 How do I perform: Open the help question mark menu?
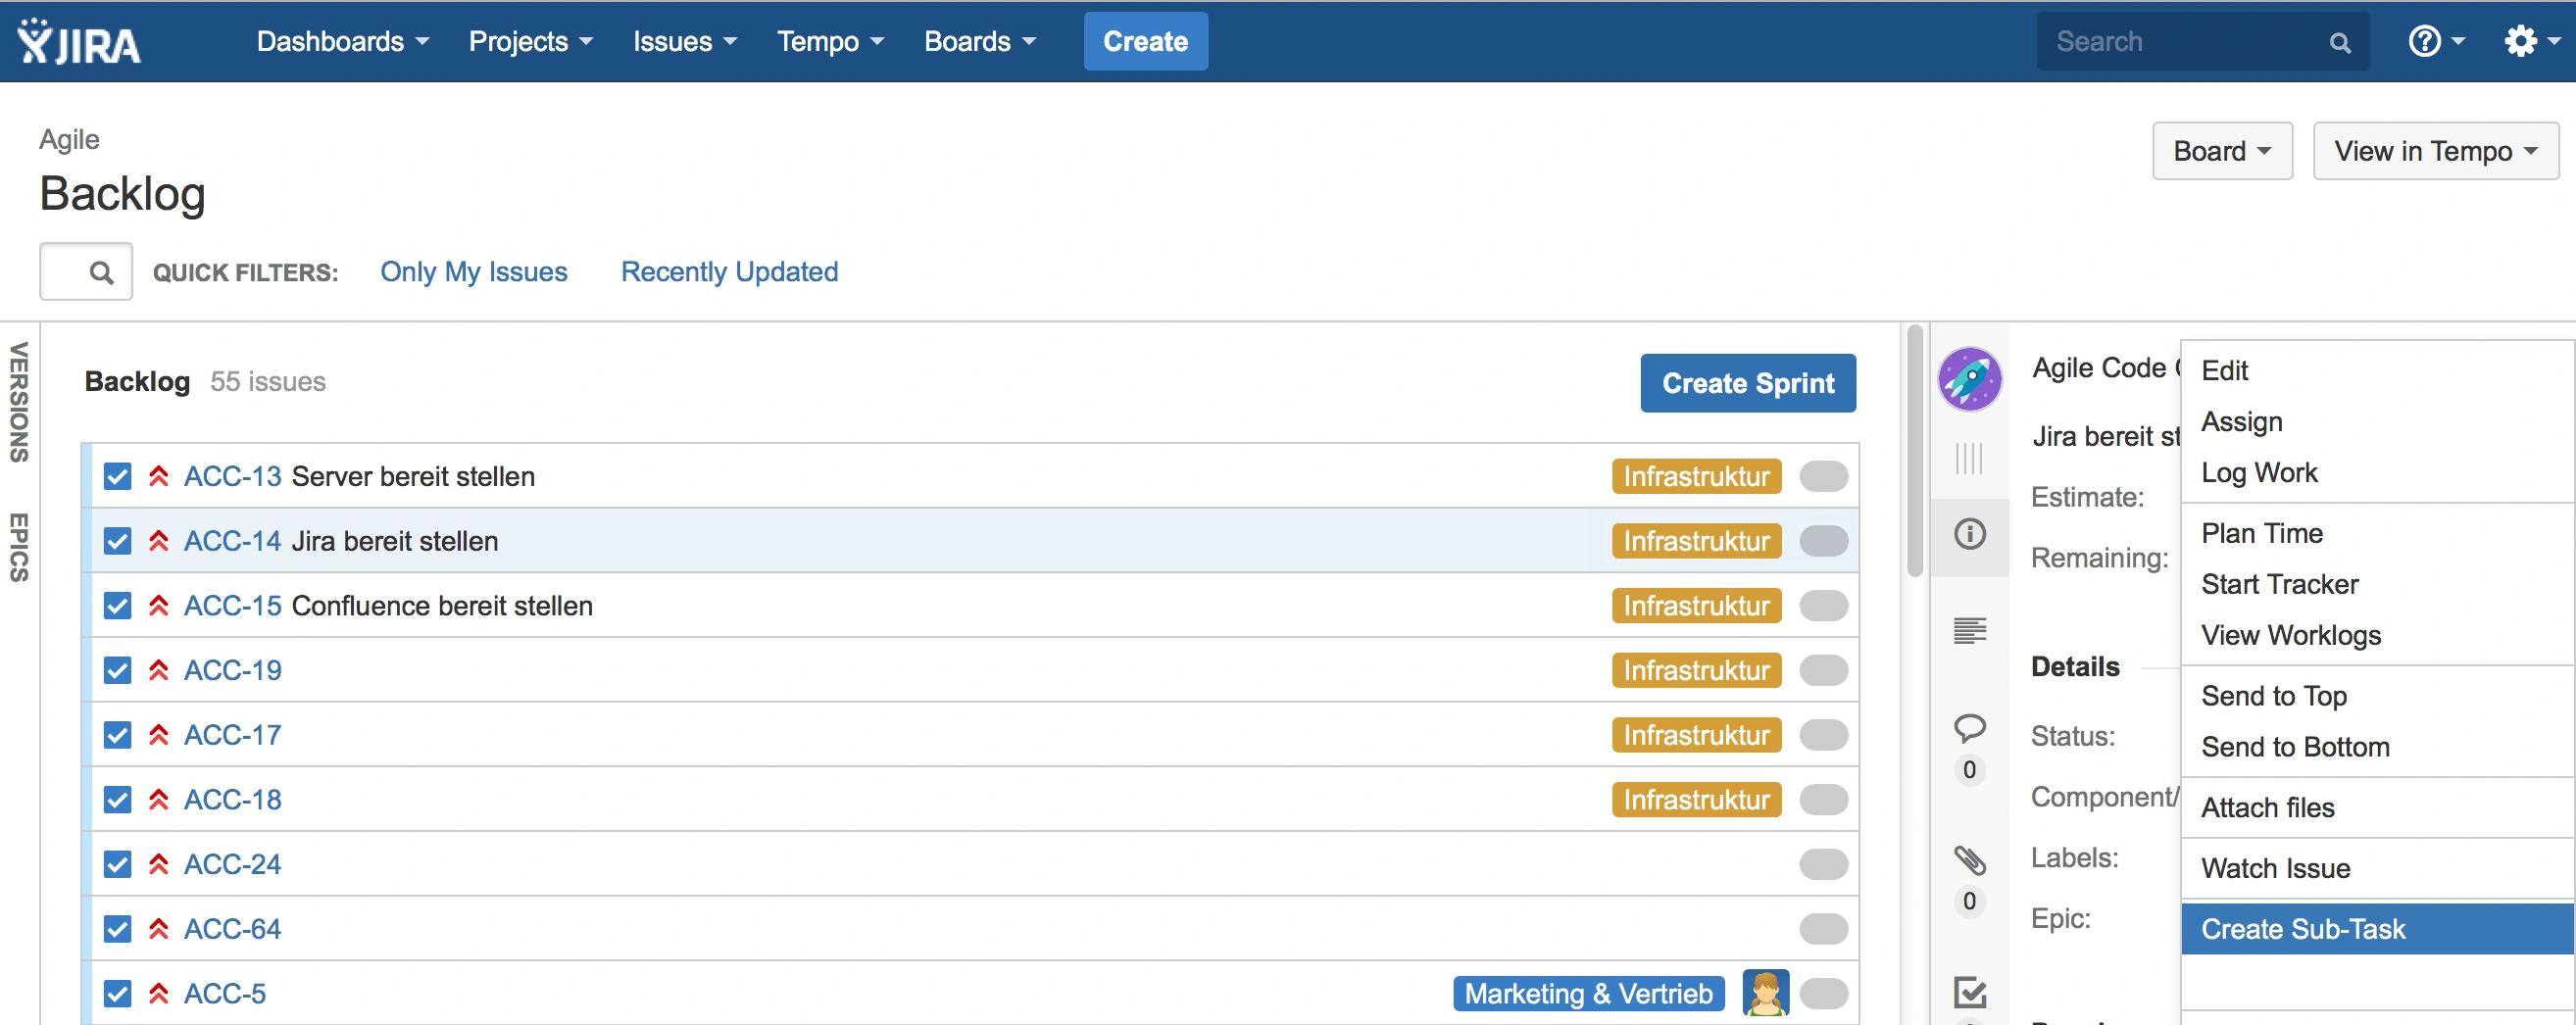(x=2436, y=41)
